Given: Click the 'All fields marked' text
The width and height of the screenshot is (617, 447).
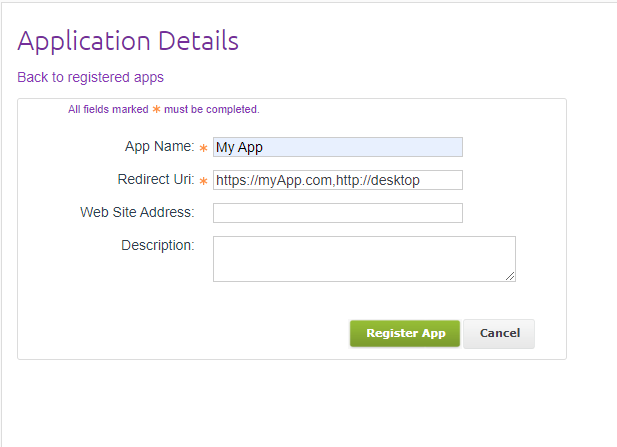Looking at the screenshot, I should (108, 109).
